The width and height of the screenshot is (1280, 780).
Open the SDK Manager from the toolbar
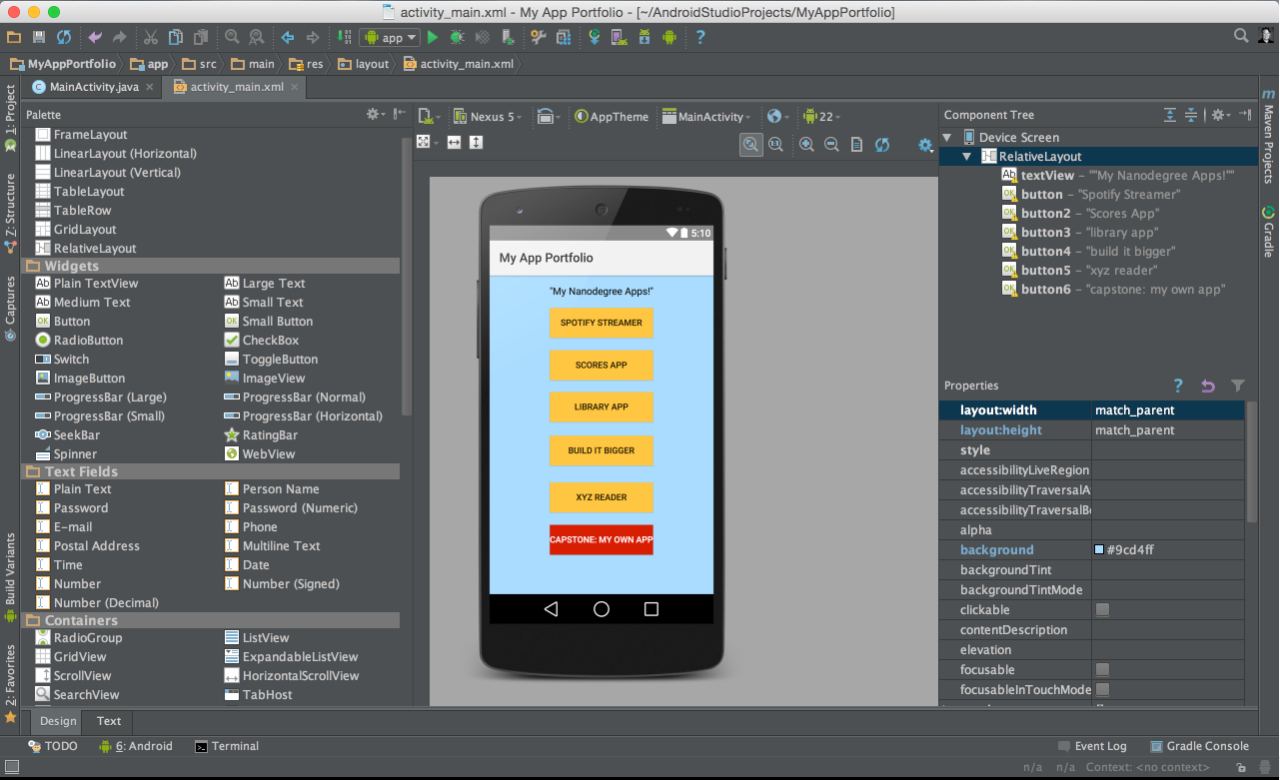[x=644, y=37]
